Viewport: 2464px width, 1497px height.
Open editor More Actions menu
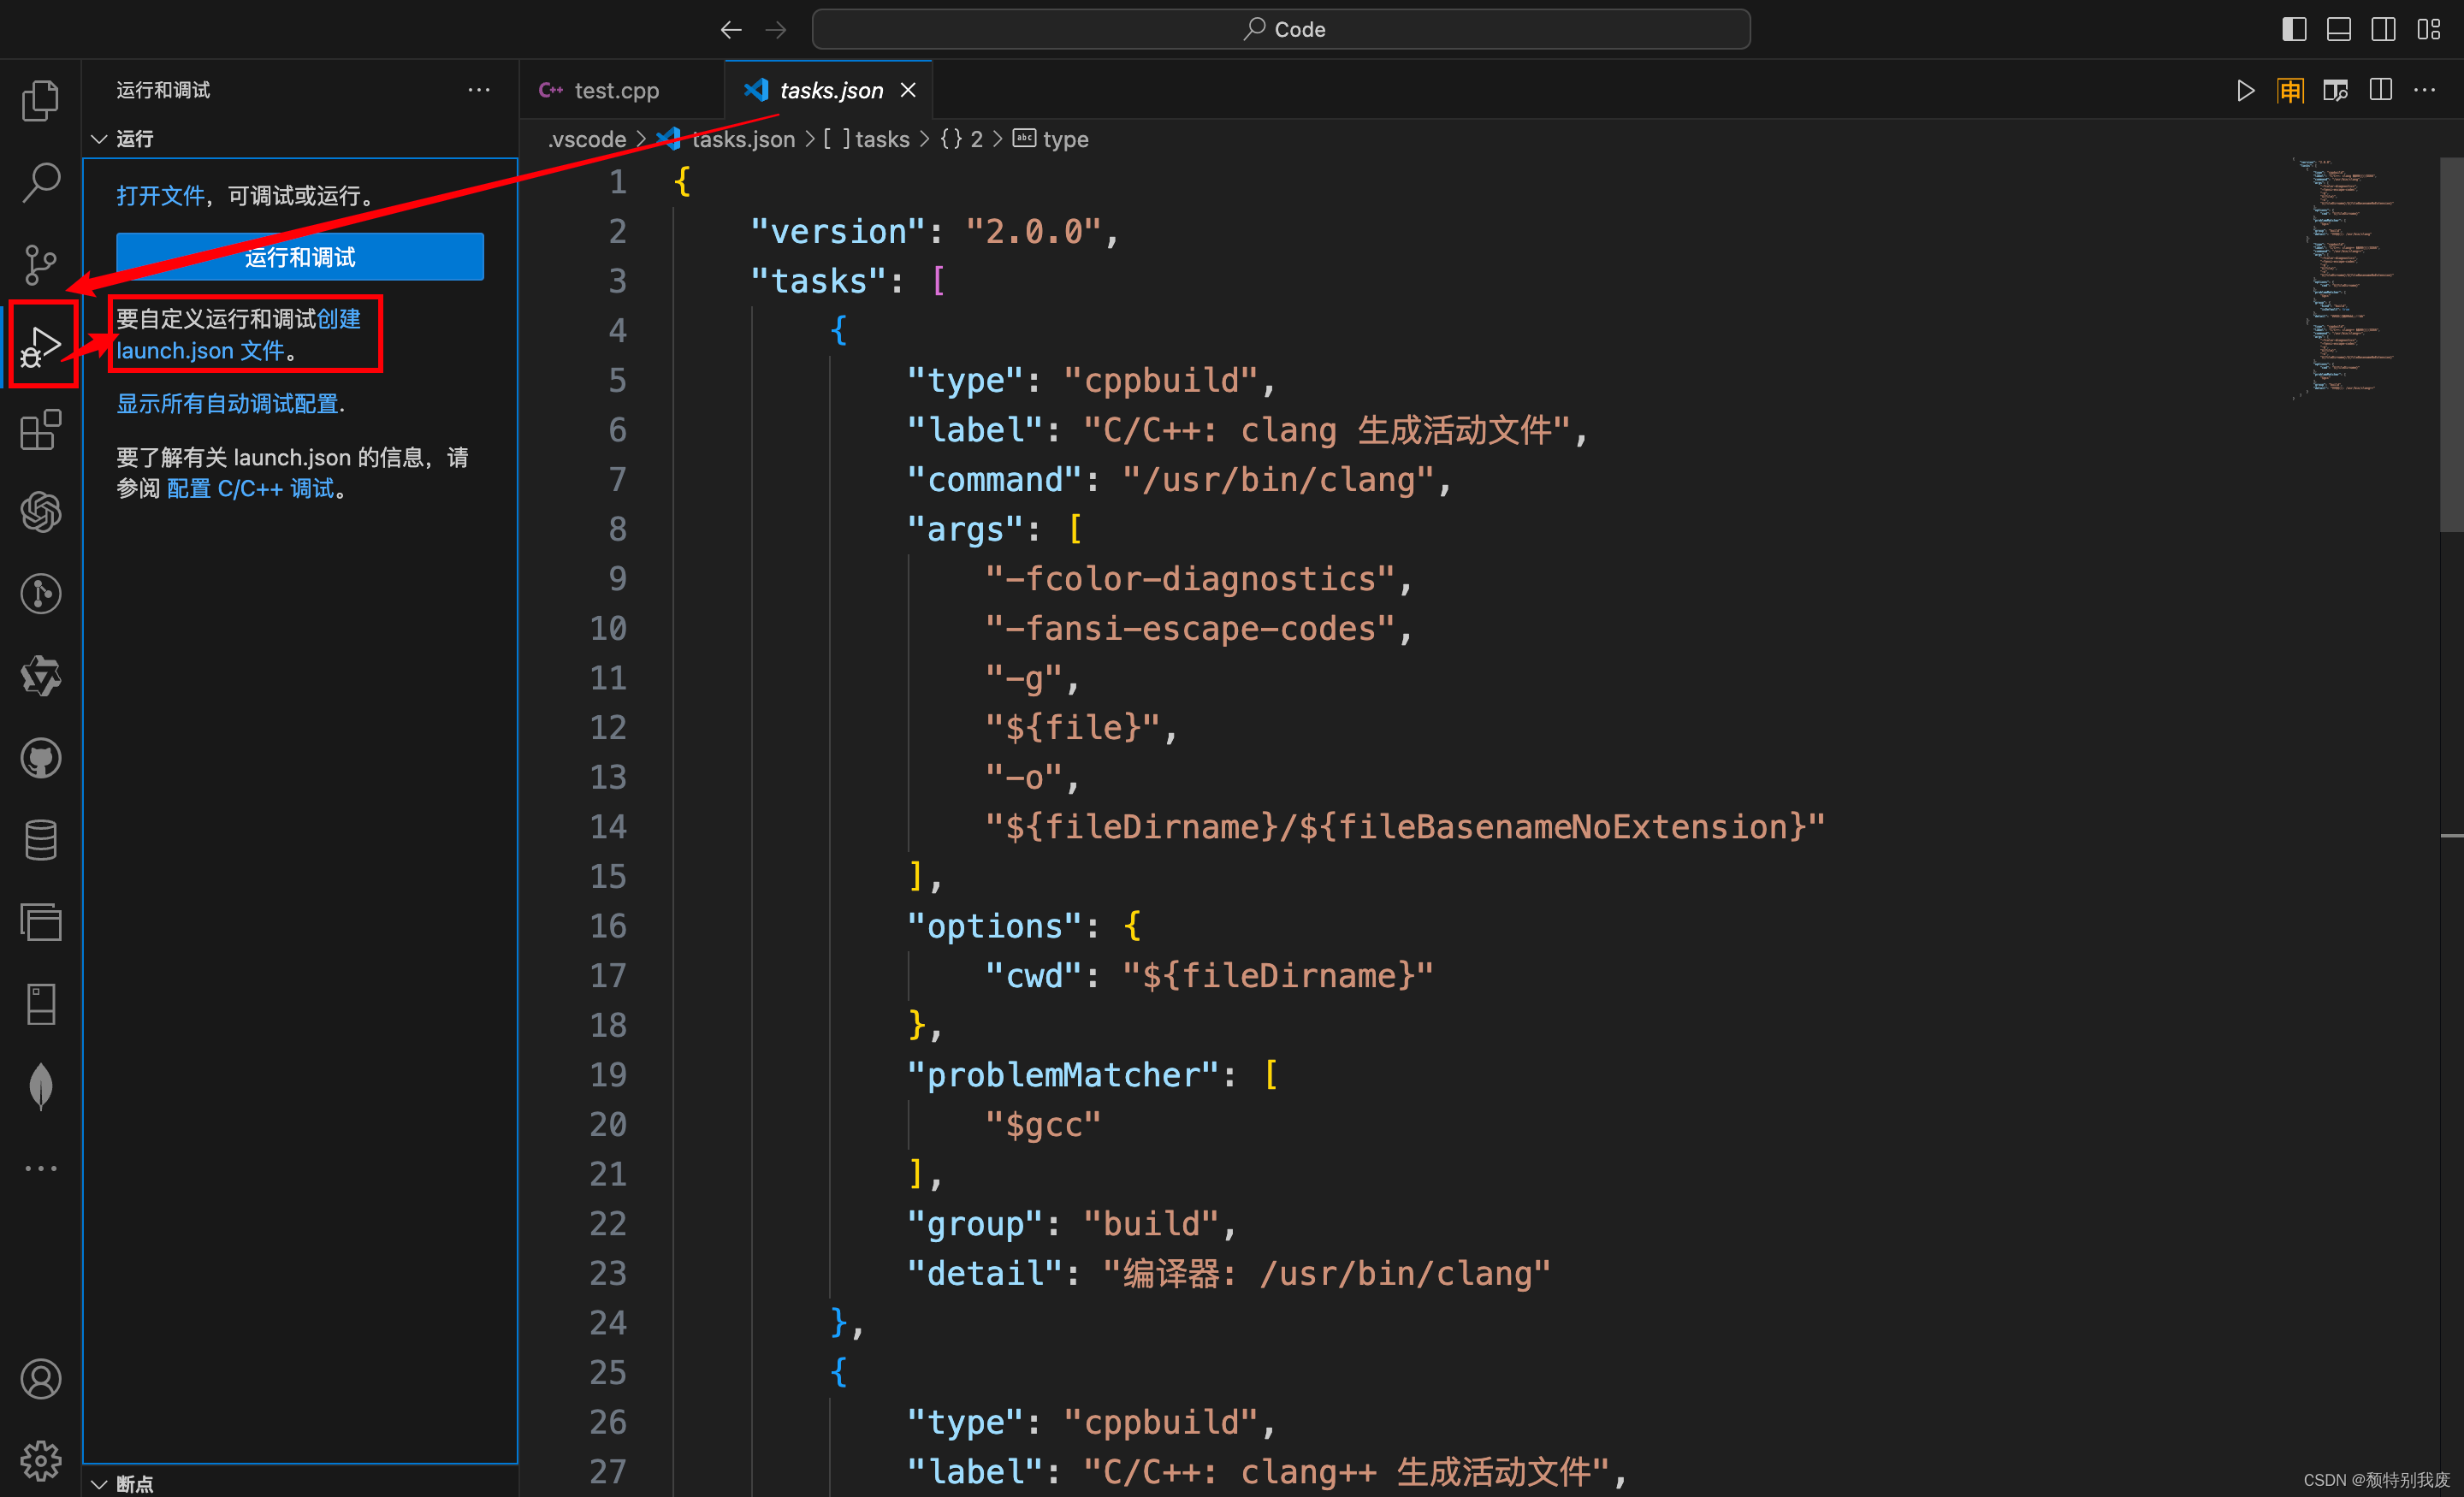(x=2425, y=90)
